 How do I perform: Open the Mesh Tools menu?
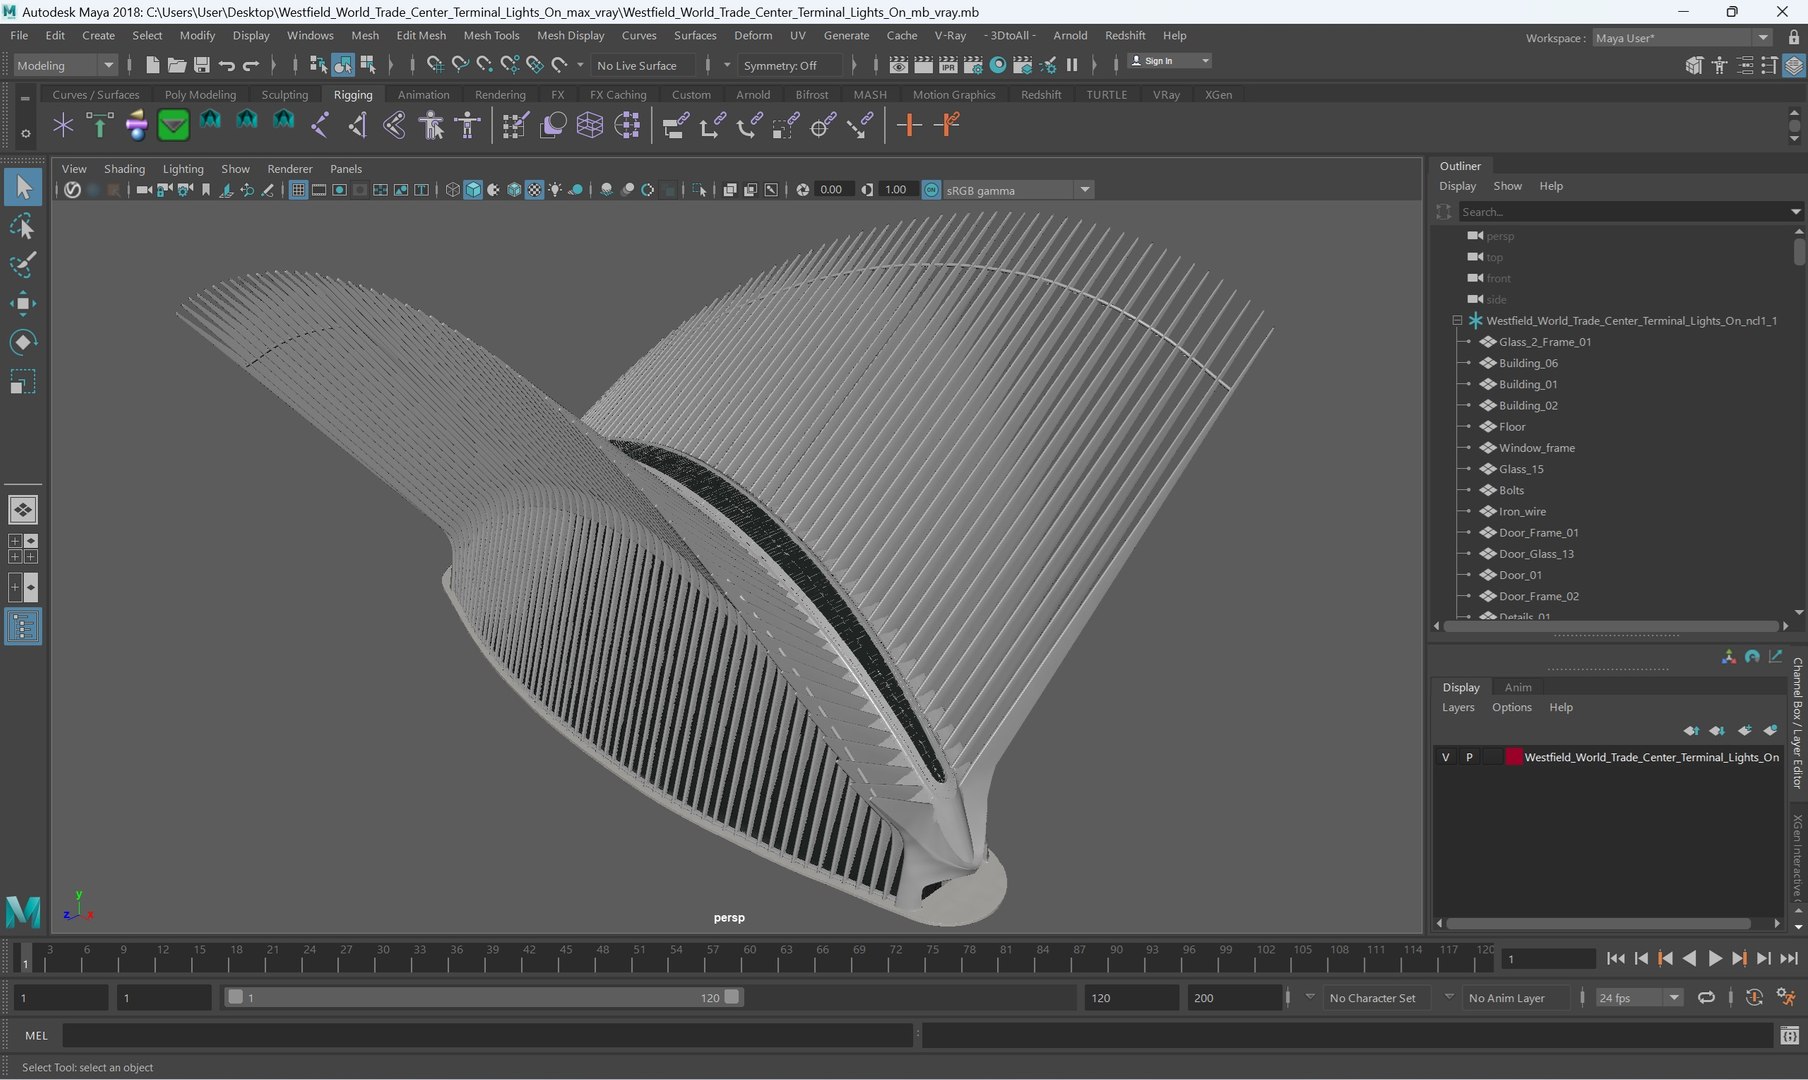491,35
